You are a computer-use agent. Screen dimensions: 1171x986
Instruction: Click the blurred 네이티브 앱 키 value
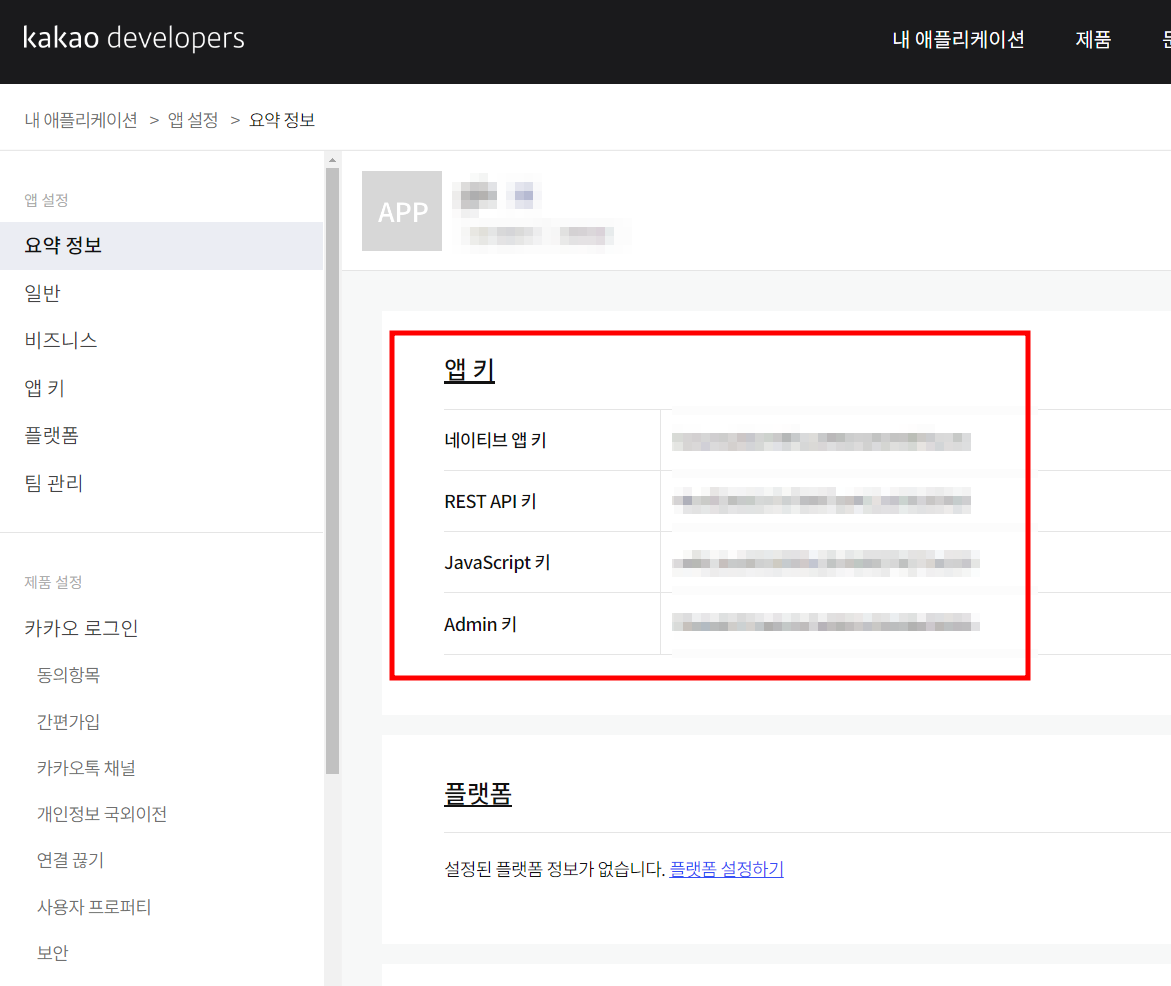point(821,441)
